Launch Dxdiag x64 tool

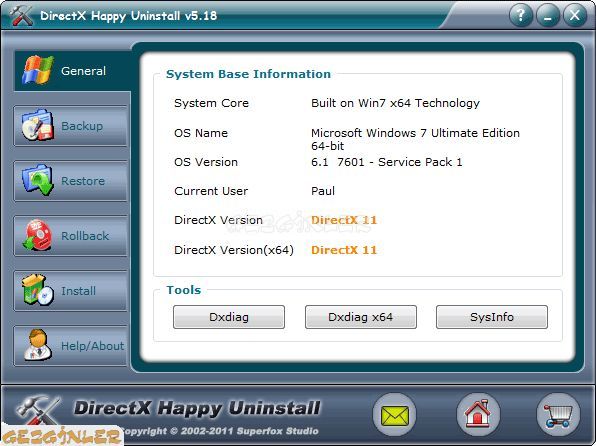tap(361, 317)
